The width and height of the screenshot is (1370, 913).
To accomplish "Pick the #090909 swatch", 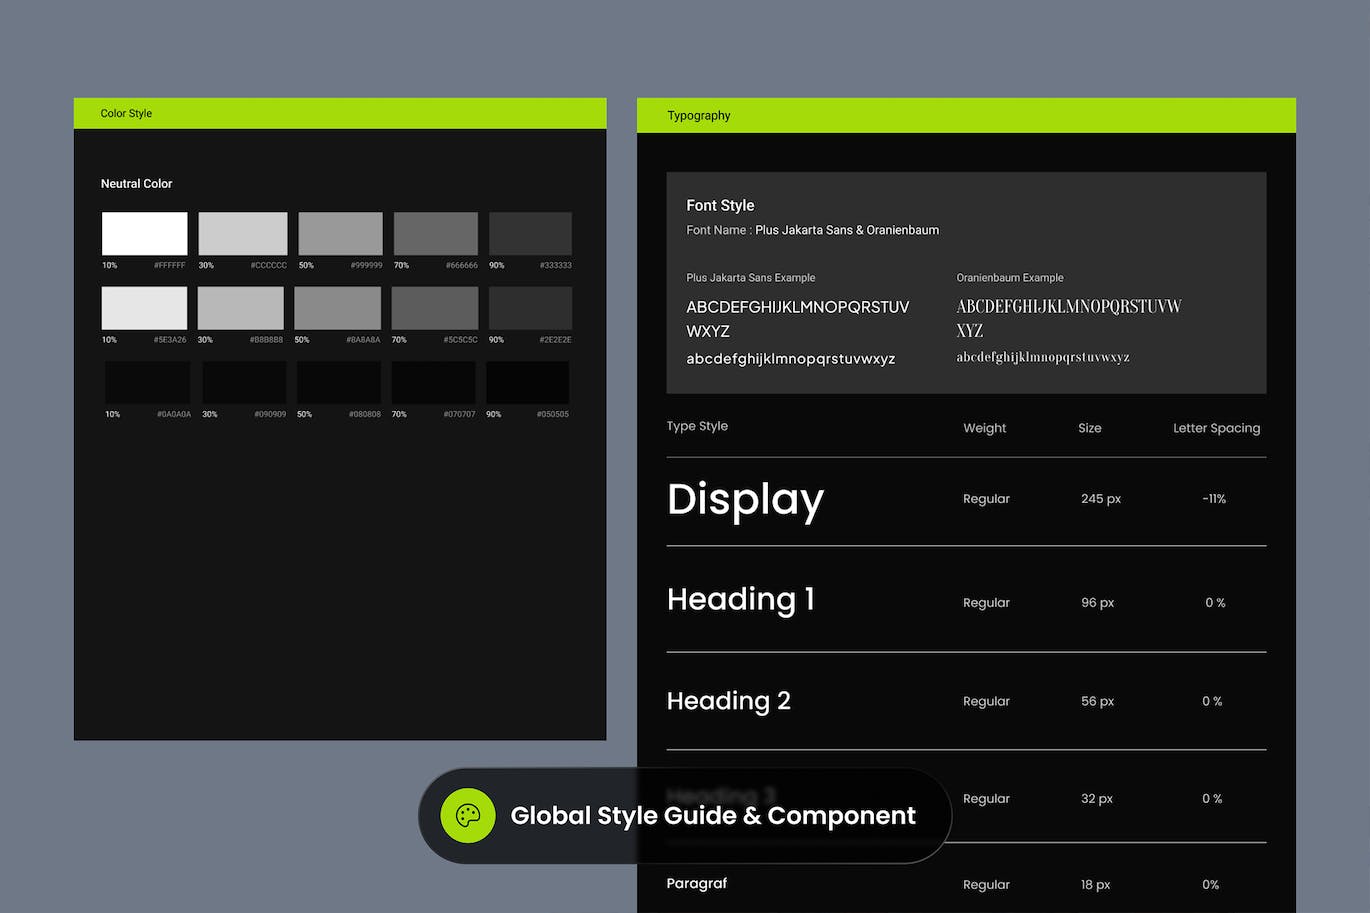I will point(244,382).
